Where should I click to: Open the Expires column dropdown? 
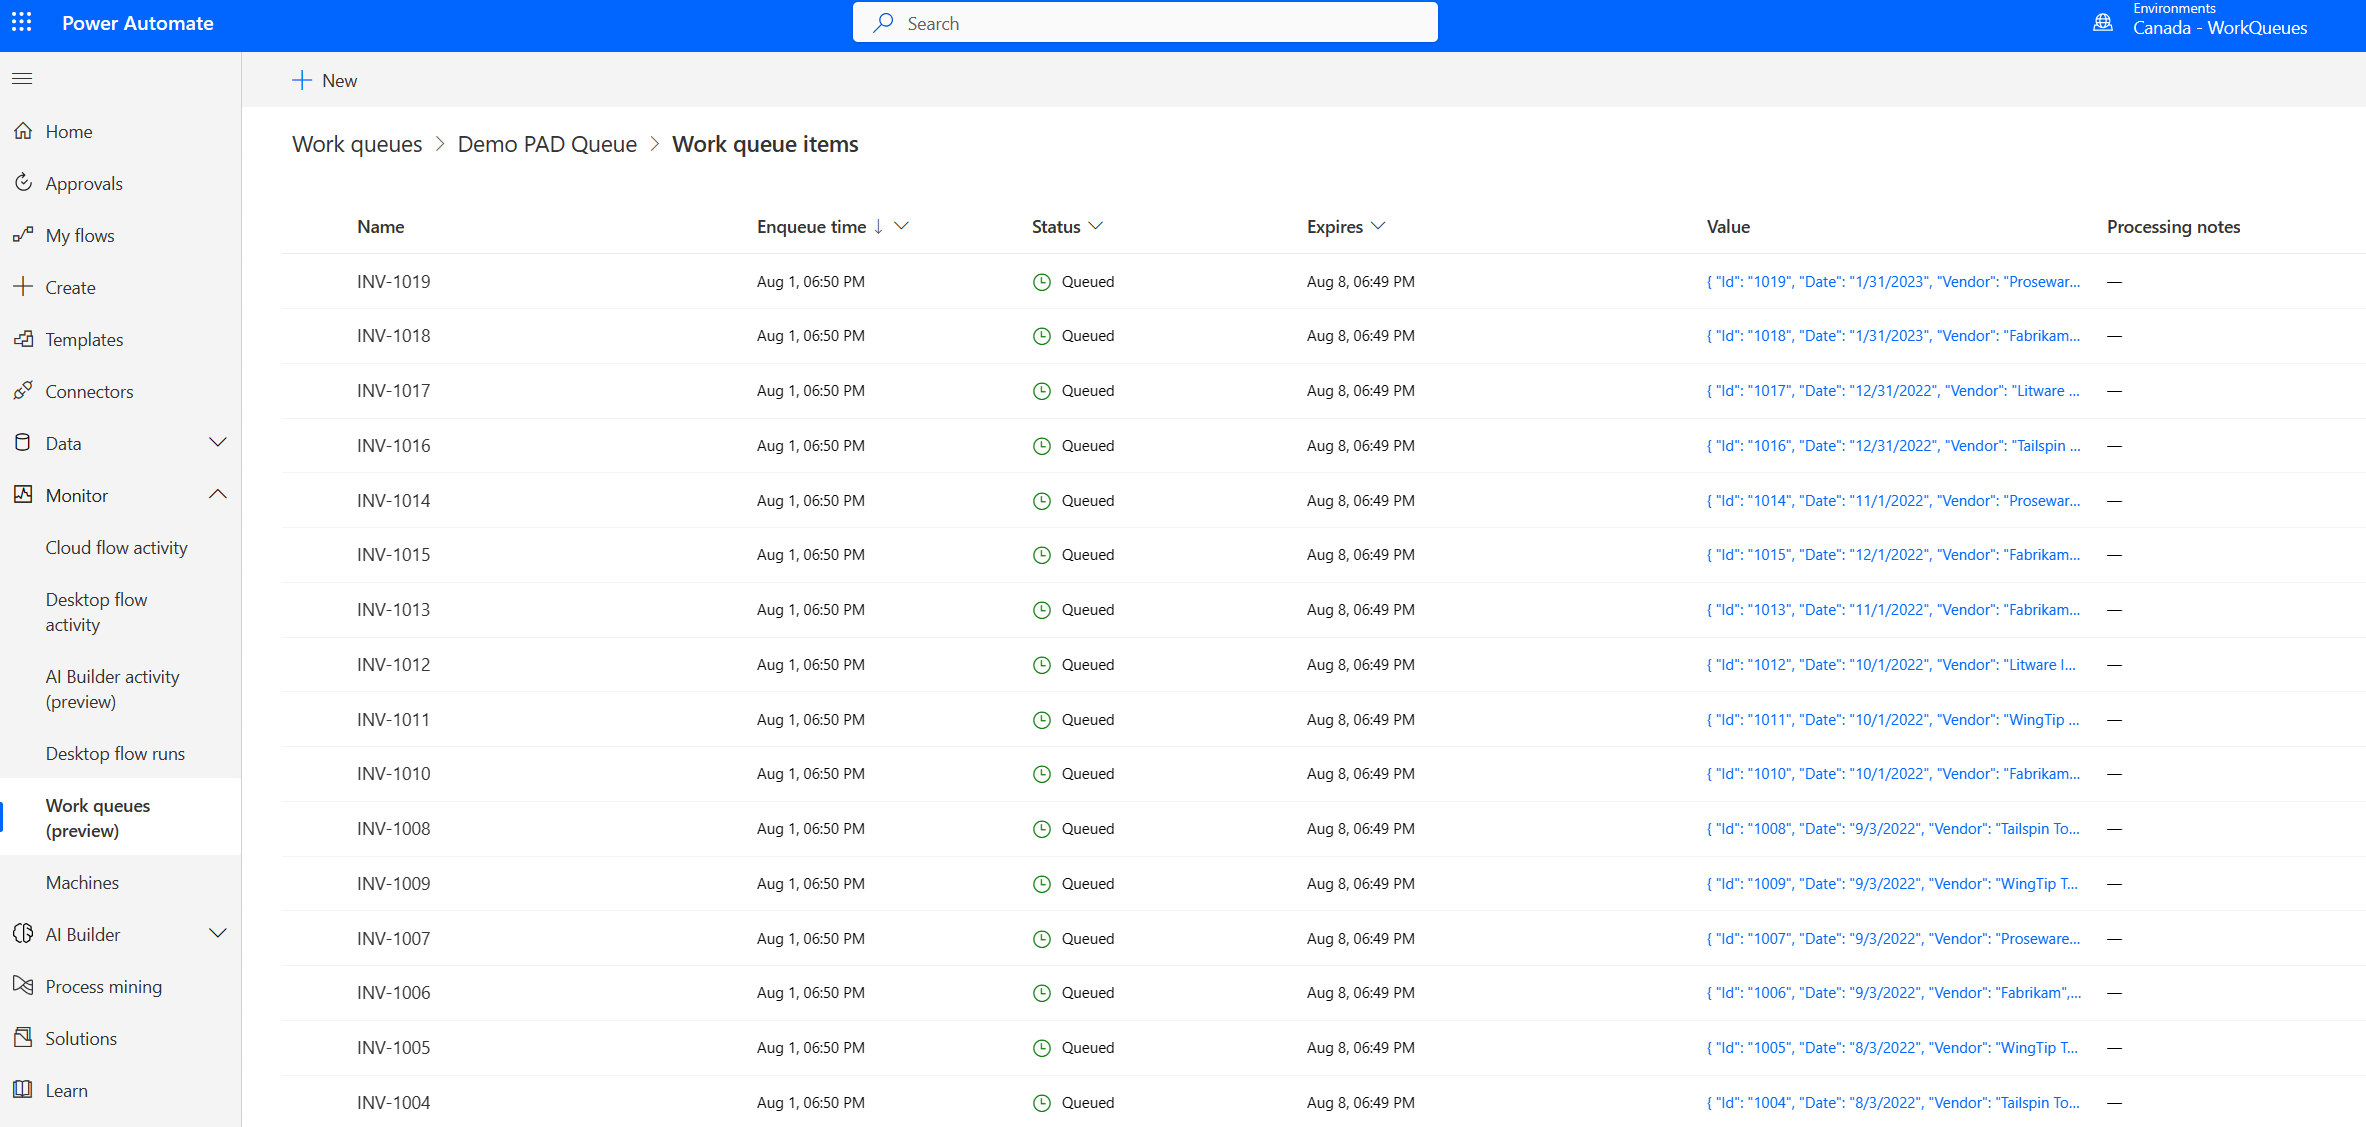1378,226
